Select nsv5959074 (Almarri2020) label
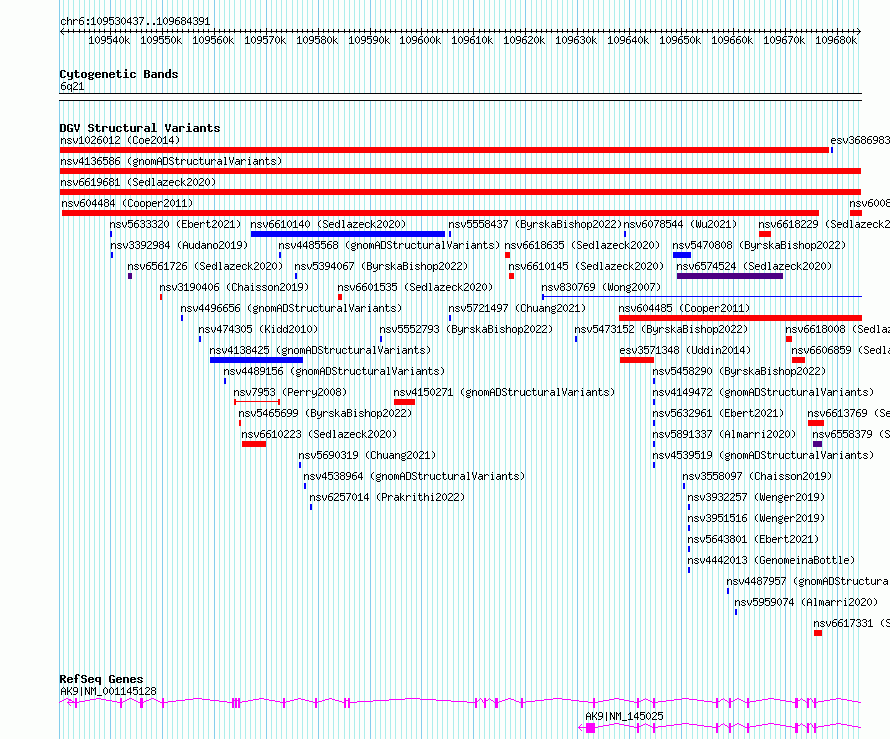 [806, 602]
